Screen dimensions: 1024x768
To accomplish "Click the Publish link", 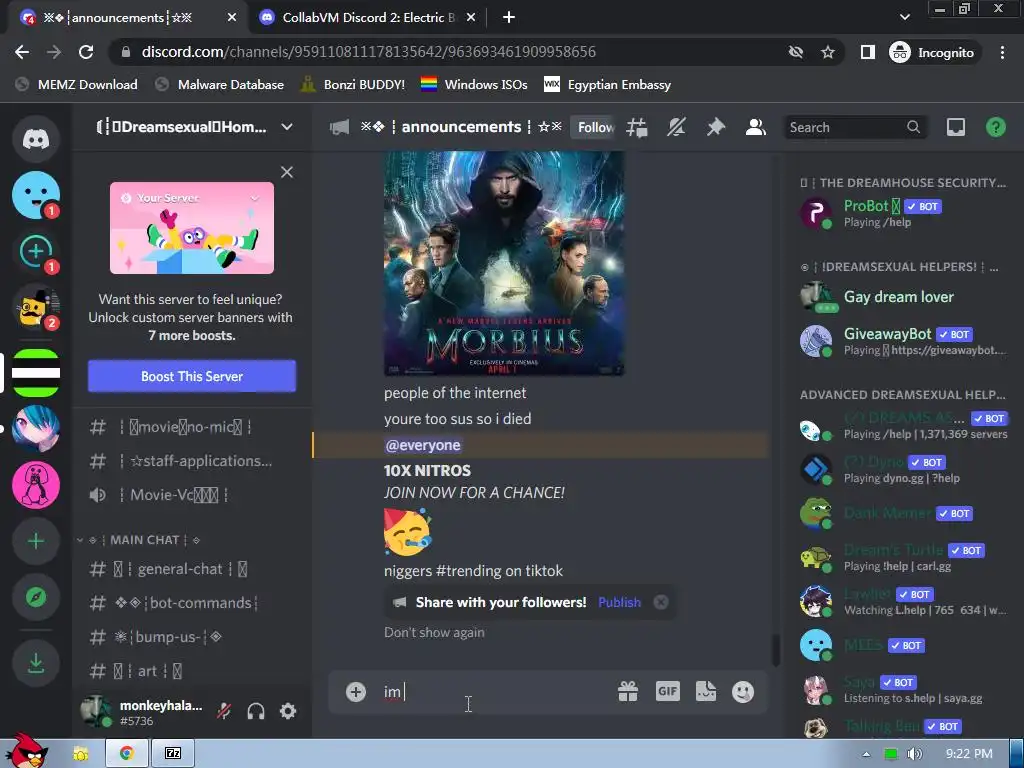I will coord(619,602).
